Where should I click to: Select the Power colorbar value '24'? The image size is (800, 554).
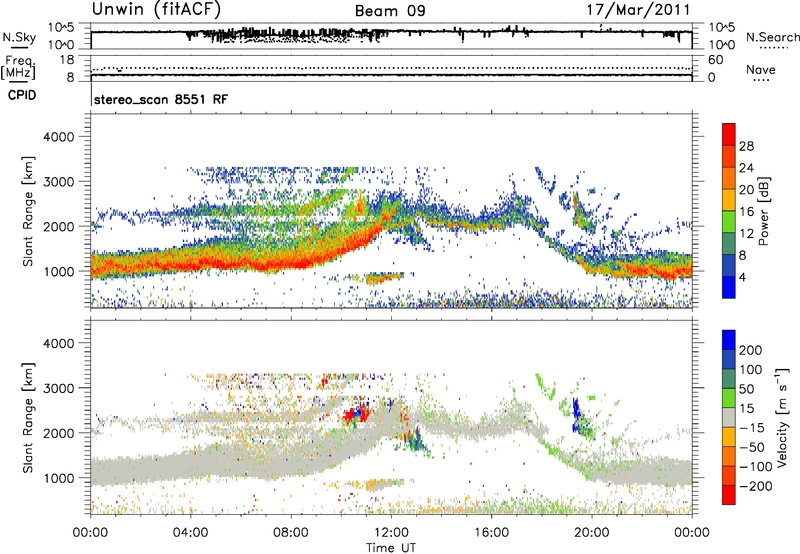(746, 168)
